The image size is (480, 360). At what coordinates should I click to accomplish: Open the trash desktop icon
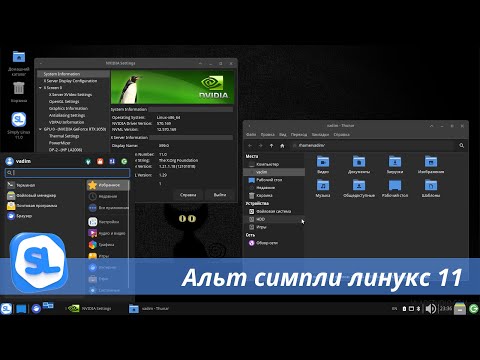tap(19, 92)
